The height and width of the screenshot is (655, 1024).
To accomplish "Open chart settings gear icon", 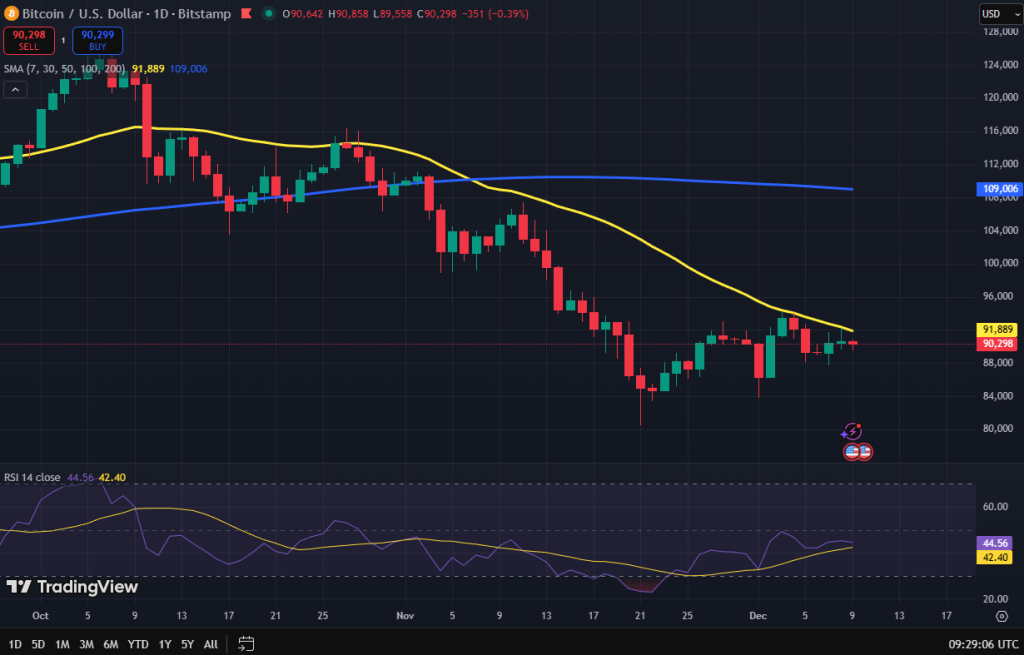I will point(1002,616).
